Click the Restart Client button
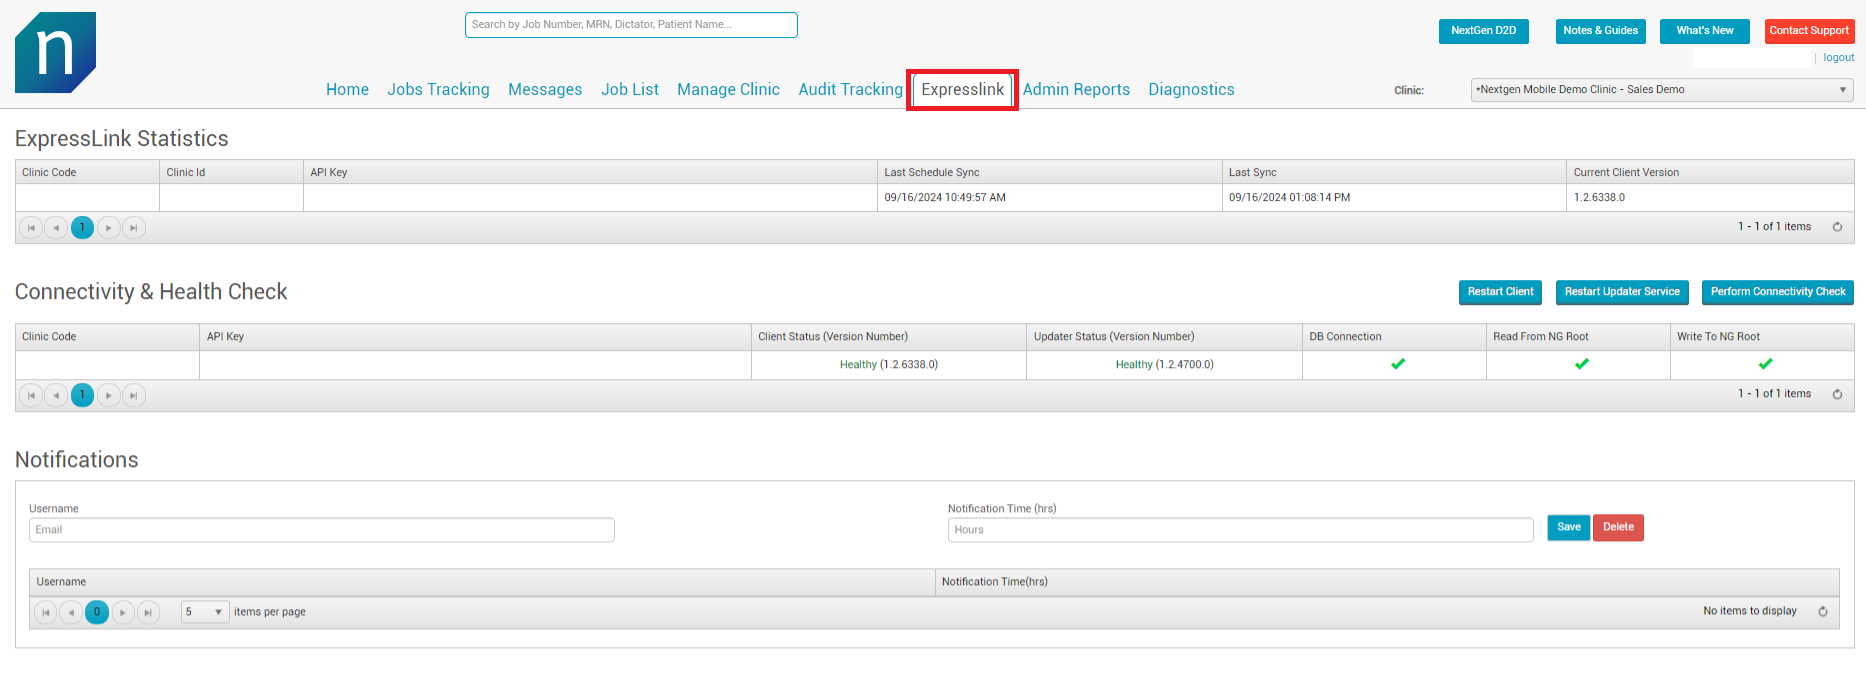 [x=1500, y=292]
